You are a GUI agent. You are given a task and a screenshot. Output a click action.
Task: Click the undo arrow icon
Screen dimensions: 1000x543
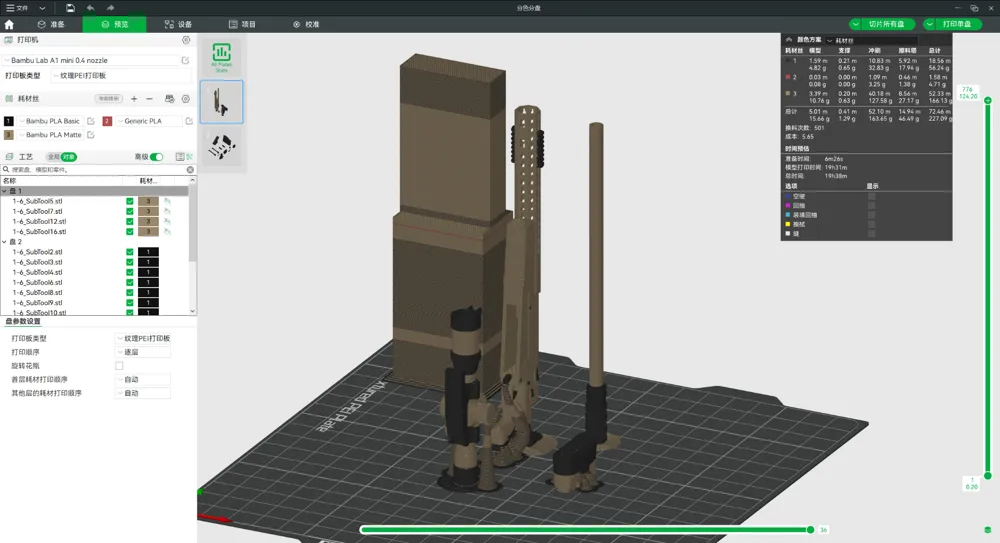[91, 8]
